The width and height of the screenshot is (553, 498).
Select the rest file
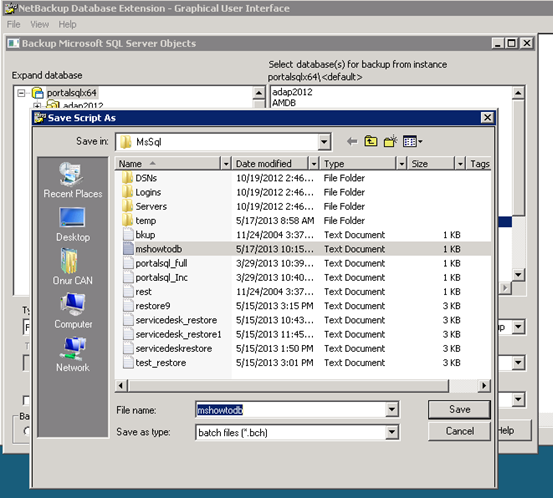[x=143, y=292]
